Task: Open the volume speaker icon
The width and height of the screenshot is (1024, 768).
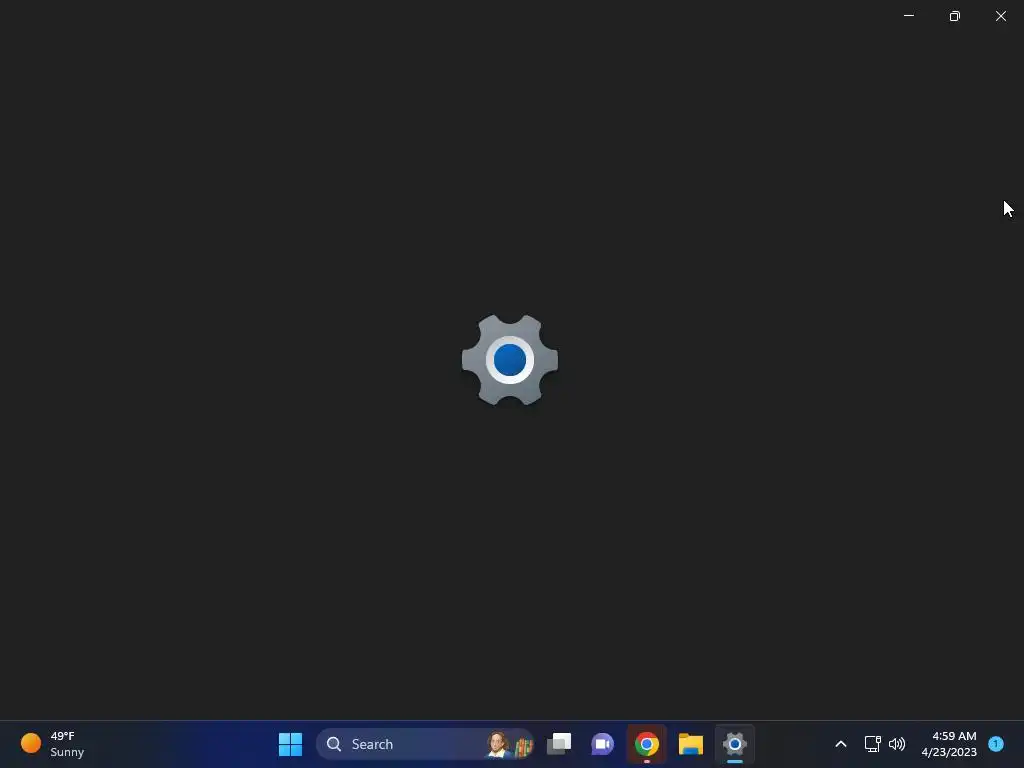Action: (897, 744)
